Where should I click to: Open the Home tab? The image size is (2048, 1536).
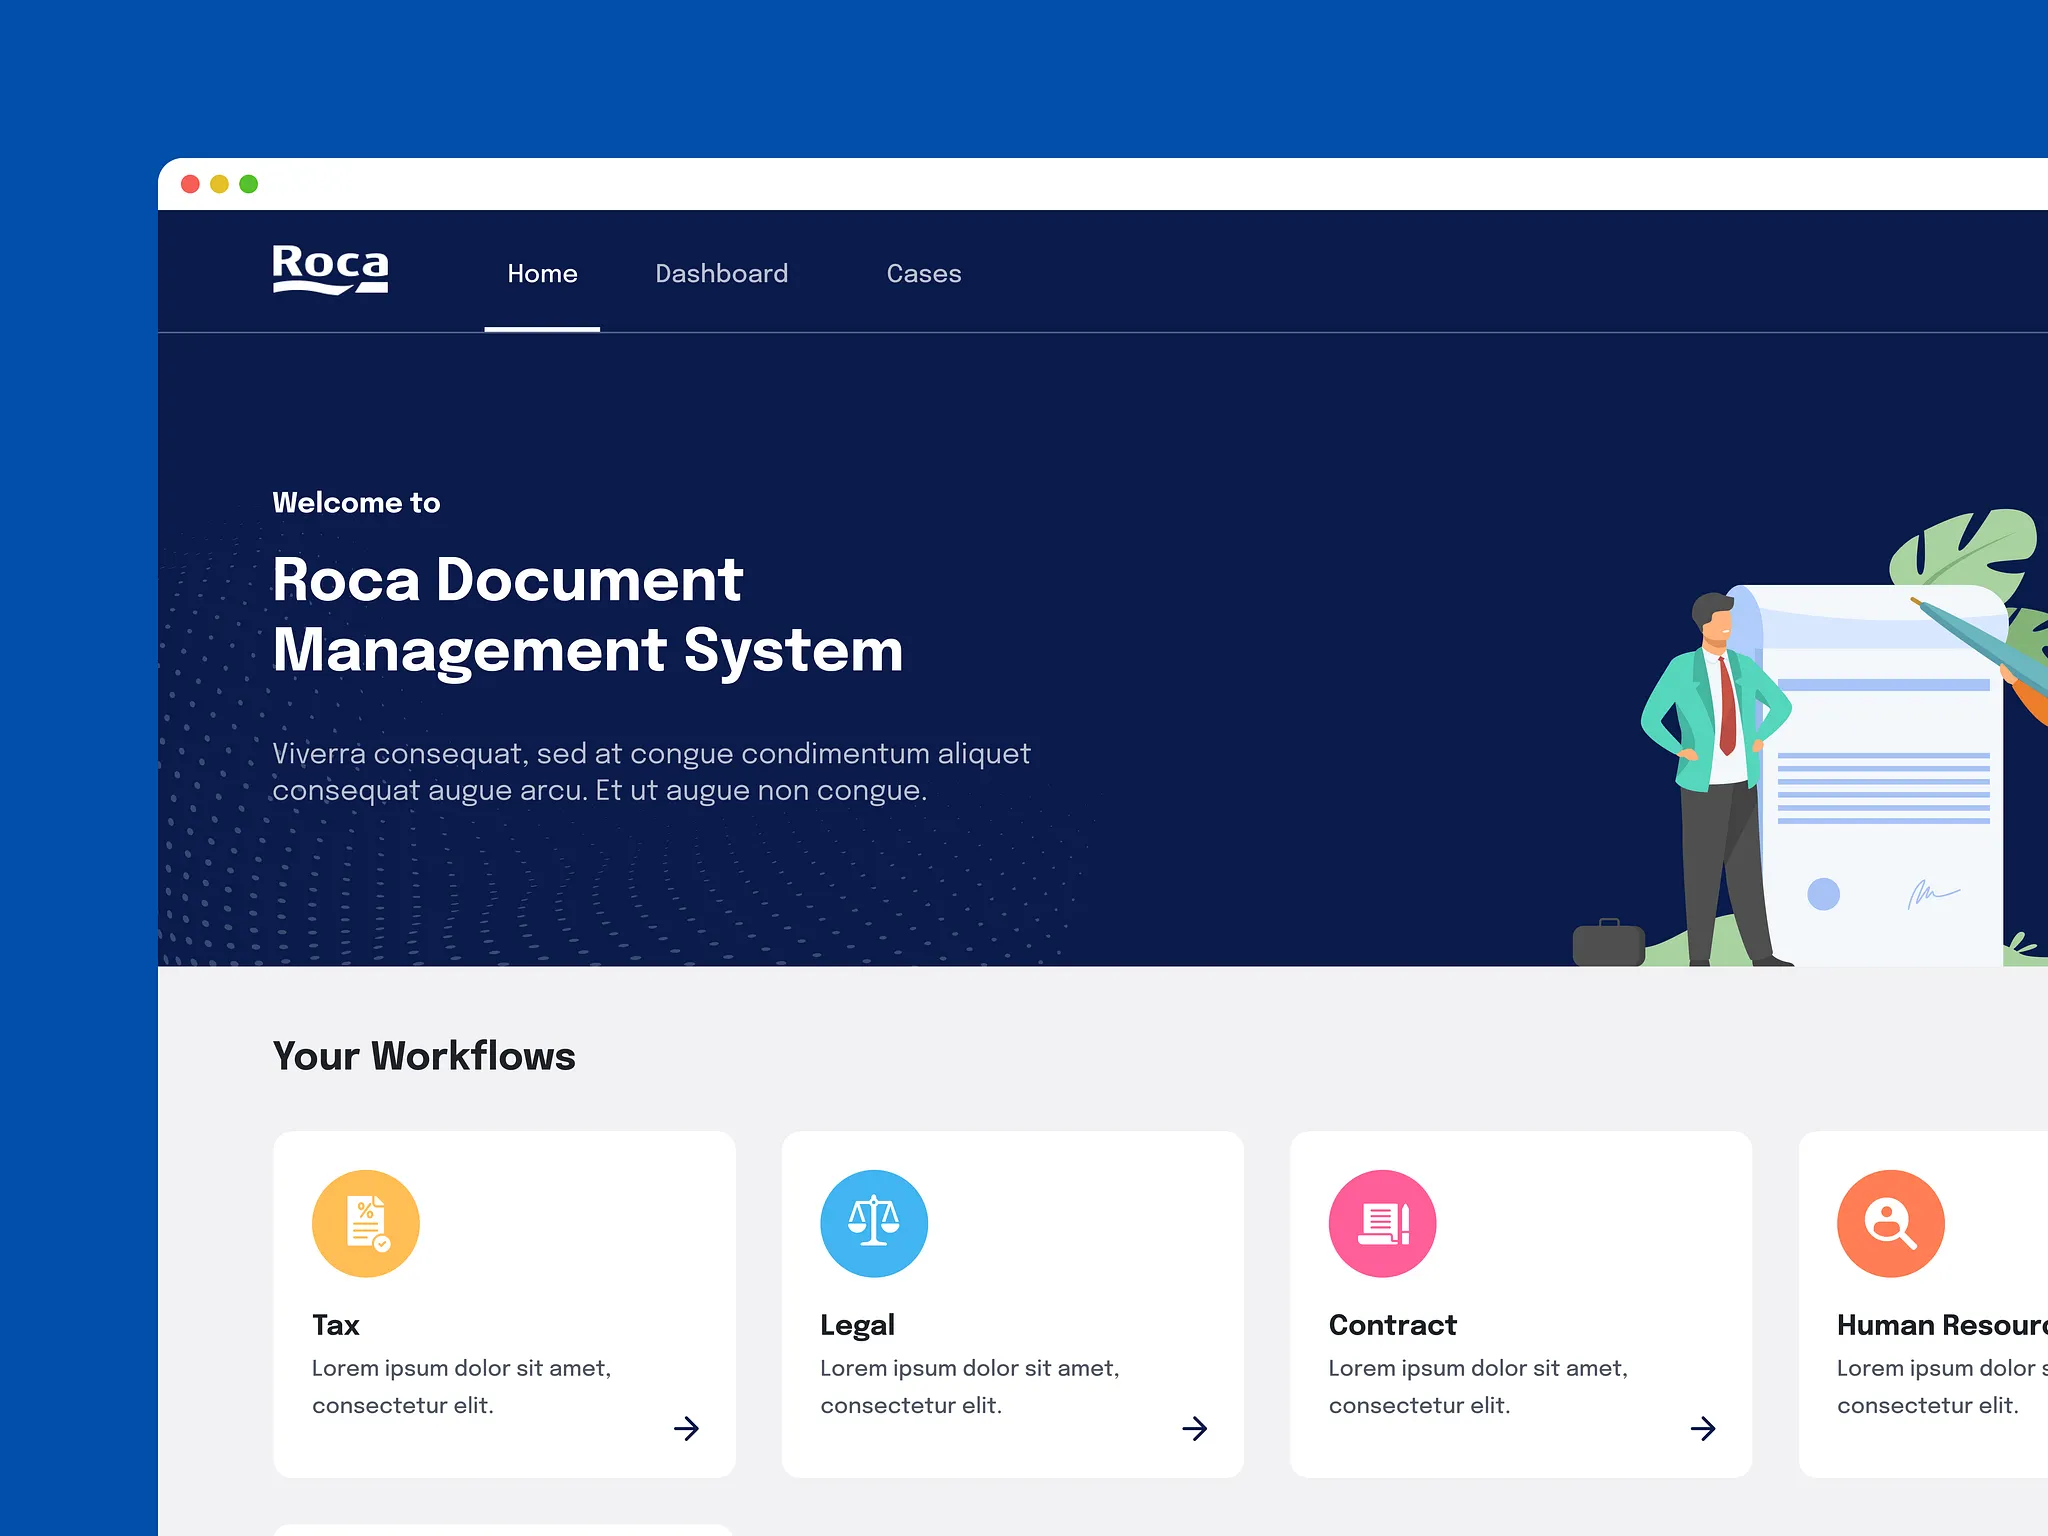point(542,274)
